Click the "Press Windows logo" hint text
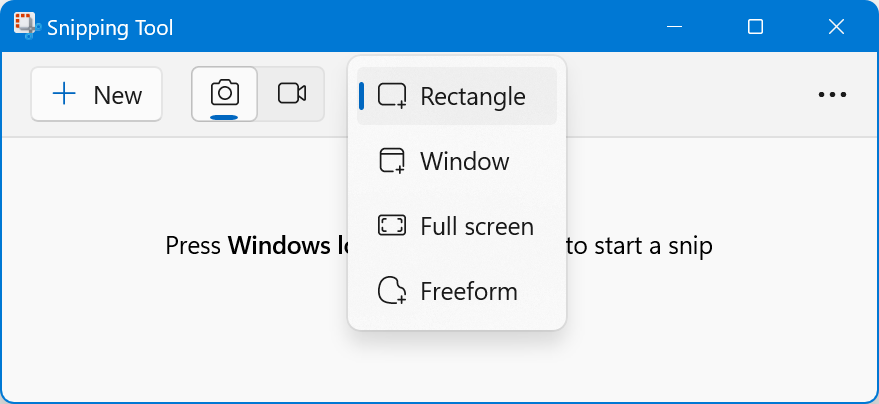This screenshot has width=879, height=404. click(x=255, y=246)
